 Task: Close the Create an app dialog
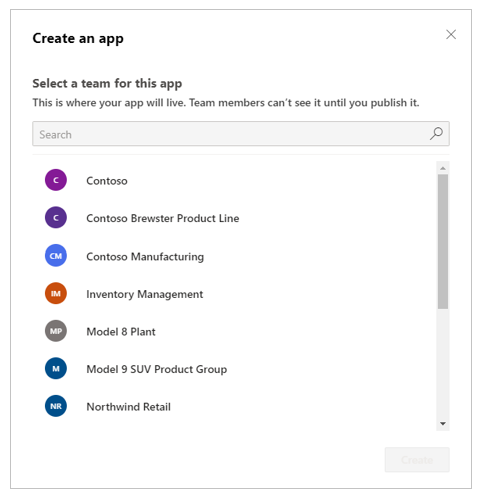(x=451, y=34)
